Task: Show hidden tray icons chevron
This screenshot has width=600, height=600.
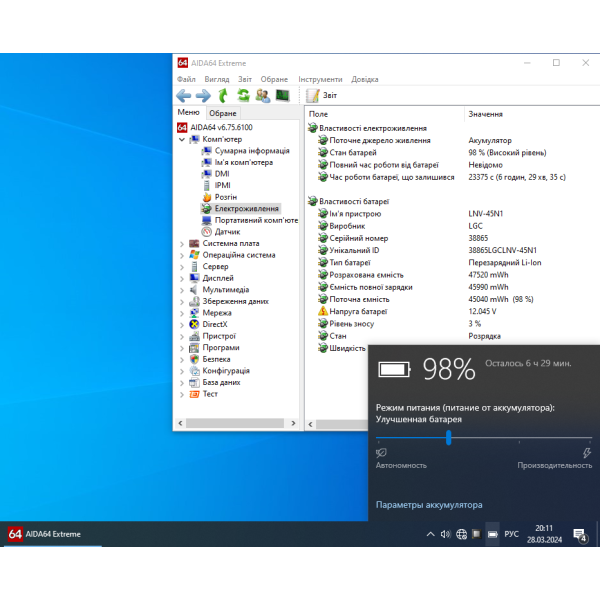Action: (x=430, y=534)
